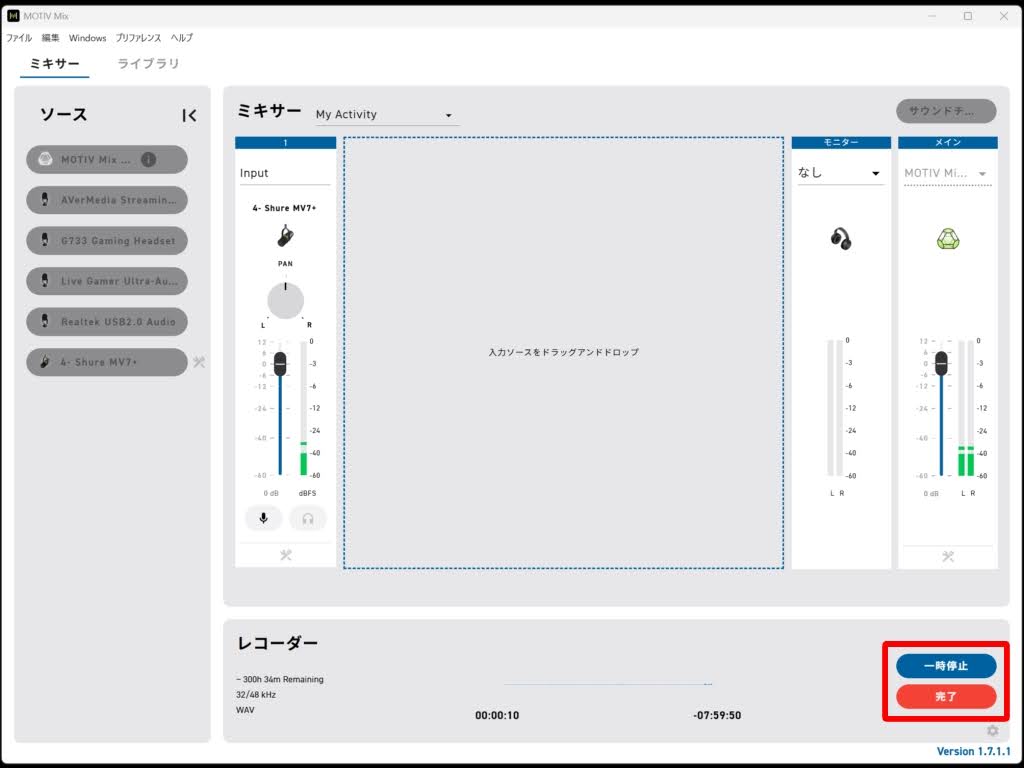Click the recorder settings gear icon
Viewport: 1024px width, 768px height.
click(992, 731)
